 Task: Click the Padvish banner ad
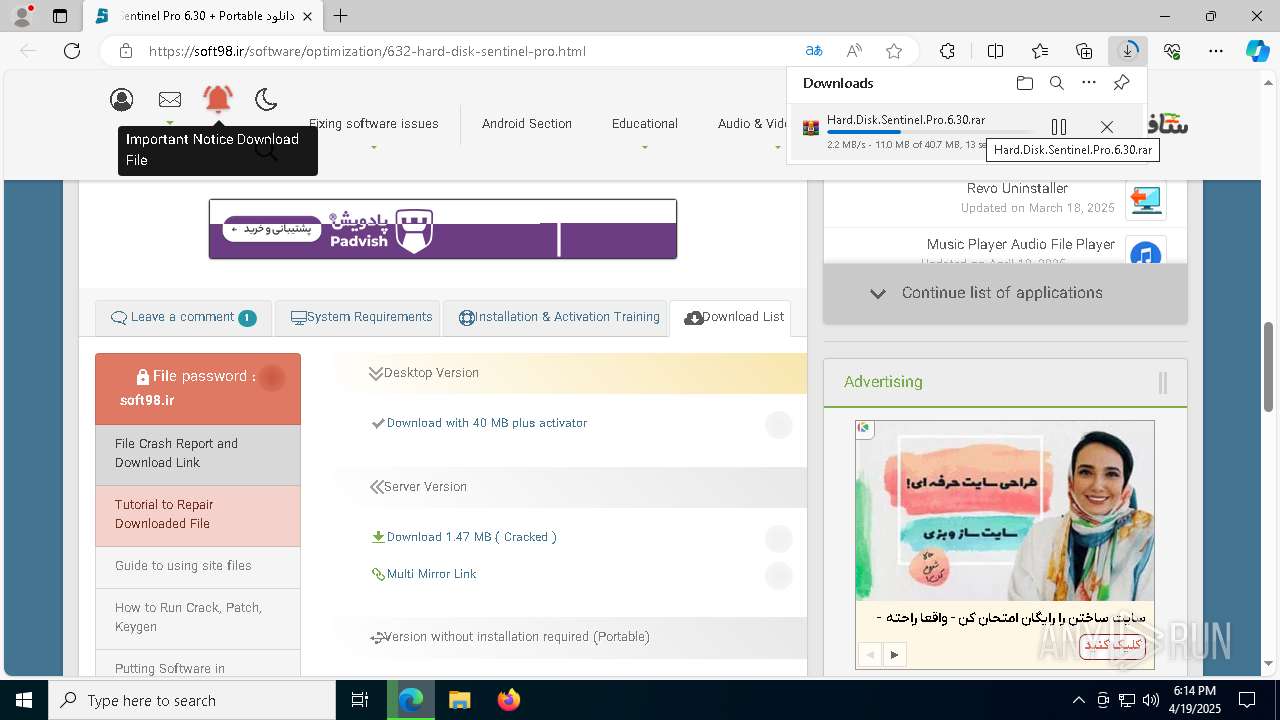tap(443, 229)
